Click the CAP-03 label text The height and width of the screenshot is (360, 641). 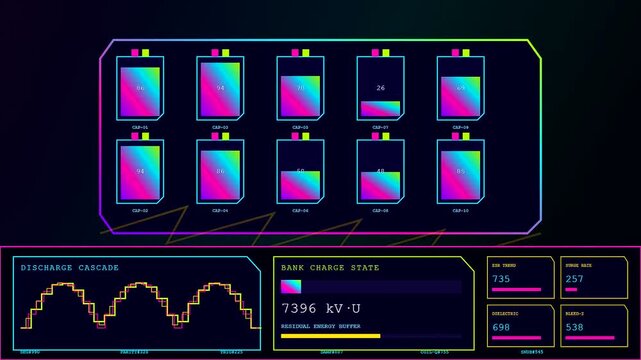coord(220,127)
